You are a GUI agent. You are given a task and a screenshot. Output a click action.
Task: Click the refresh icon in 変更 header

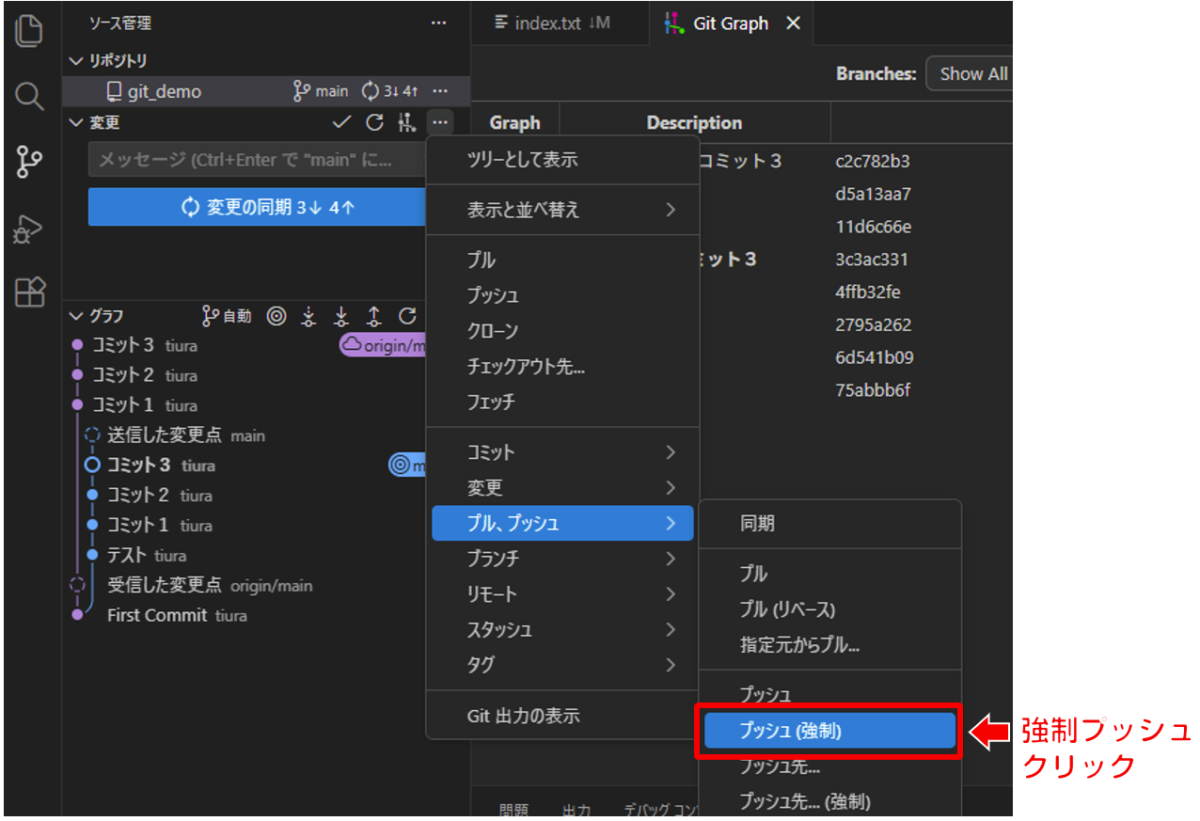[374, 122]
